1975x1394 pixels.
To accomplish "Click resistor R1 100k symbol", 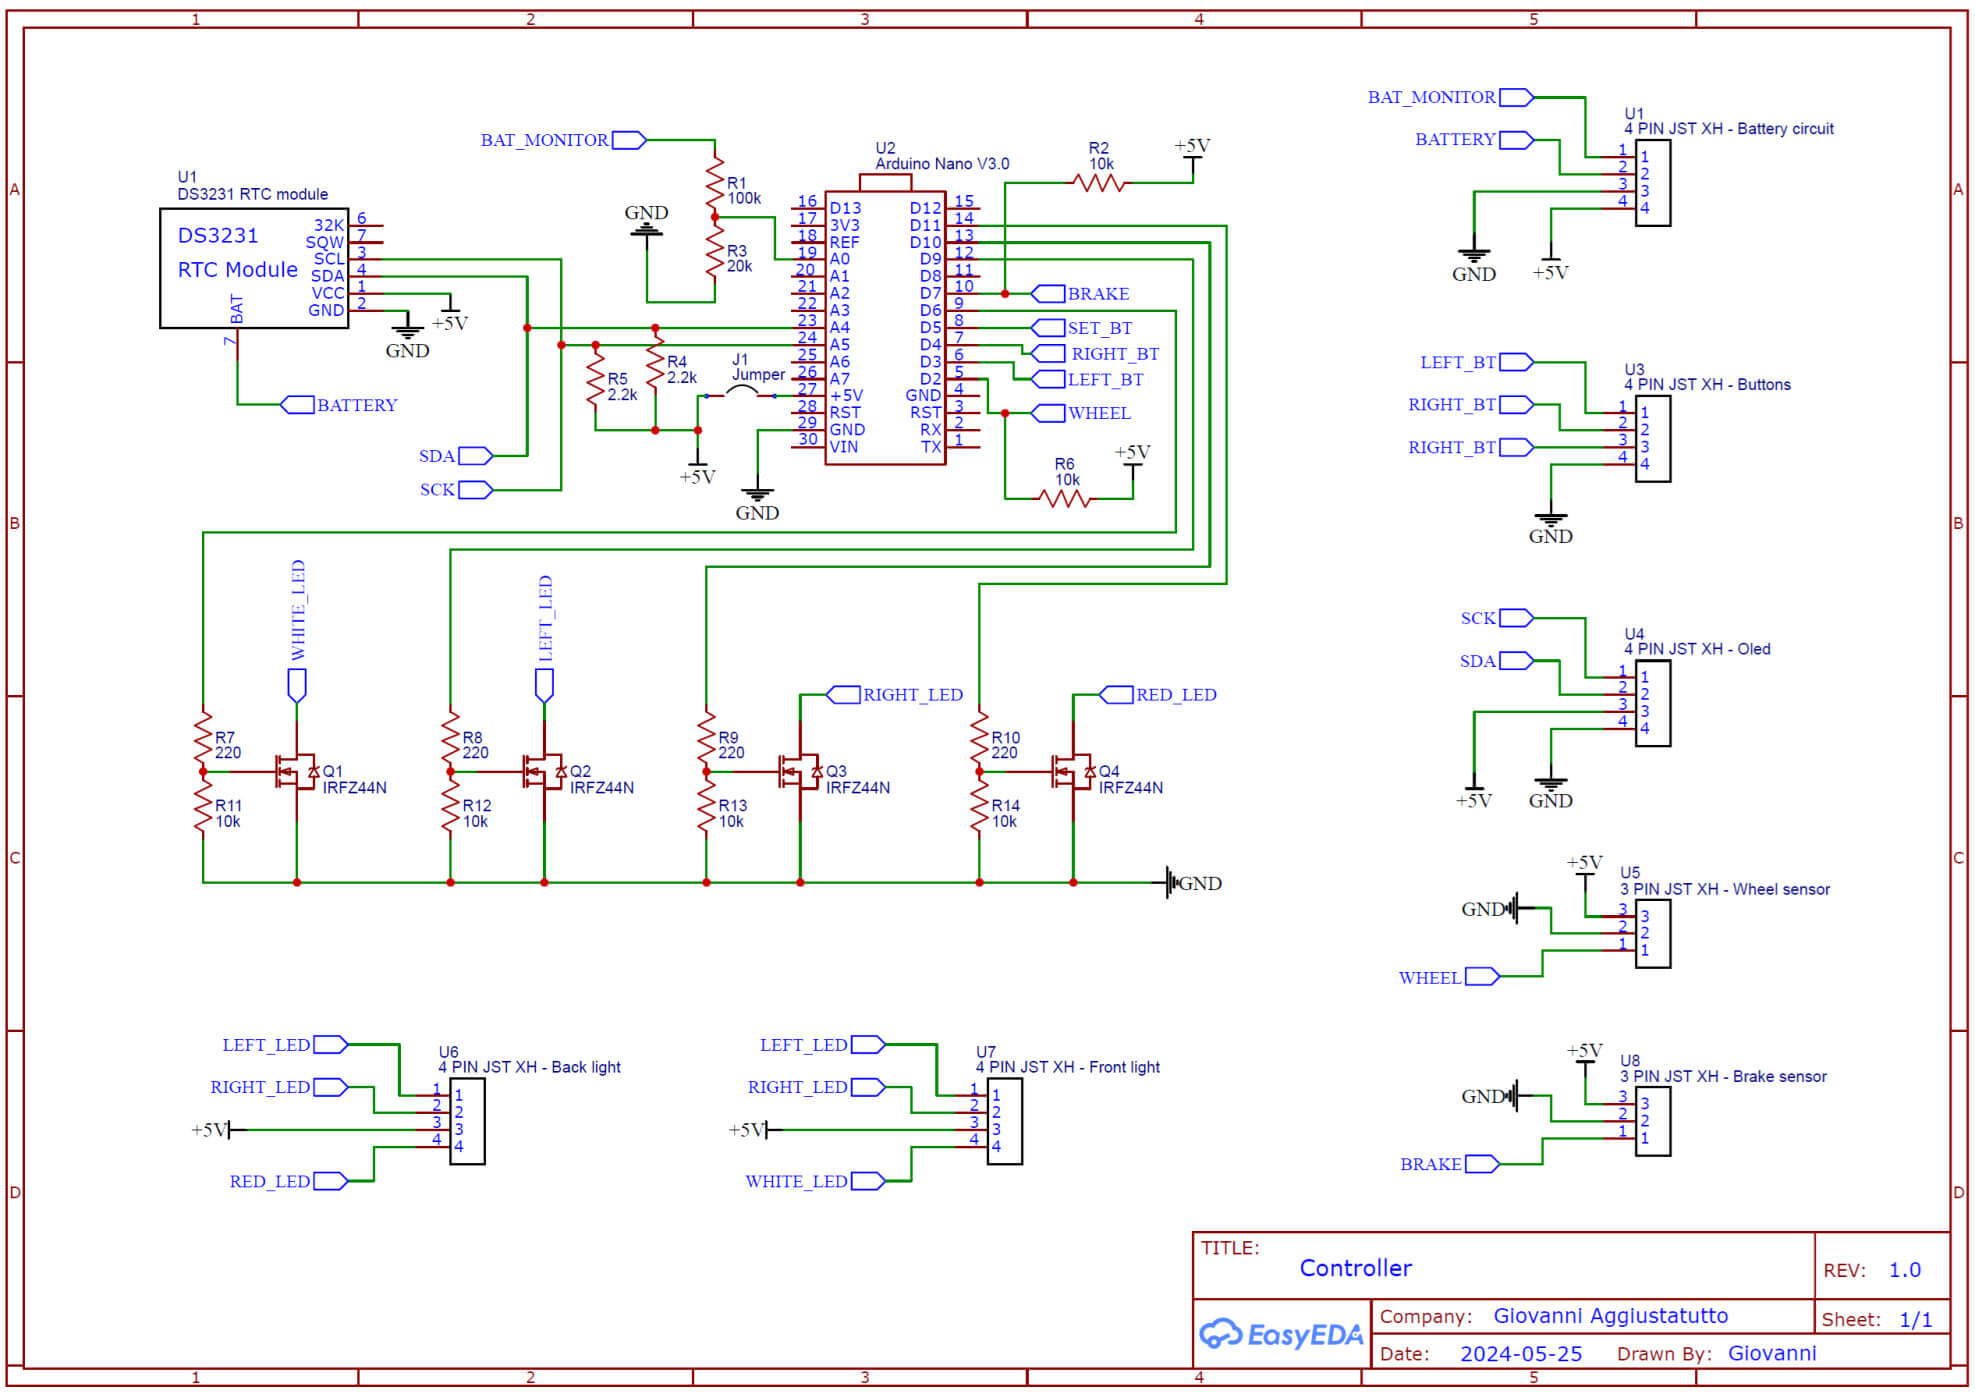I will [x=714, y=184].
